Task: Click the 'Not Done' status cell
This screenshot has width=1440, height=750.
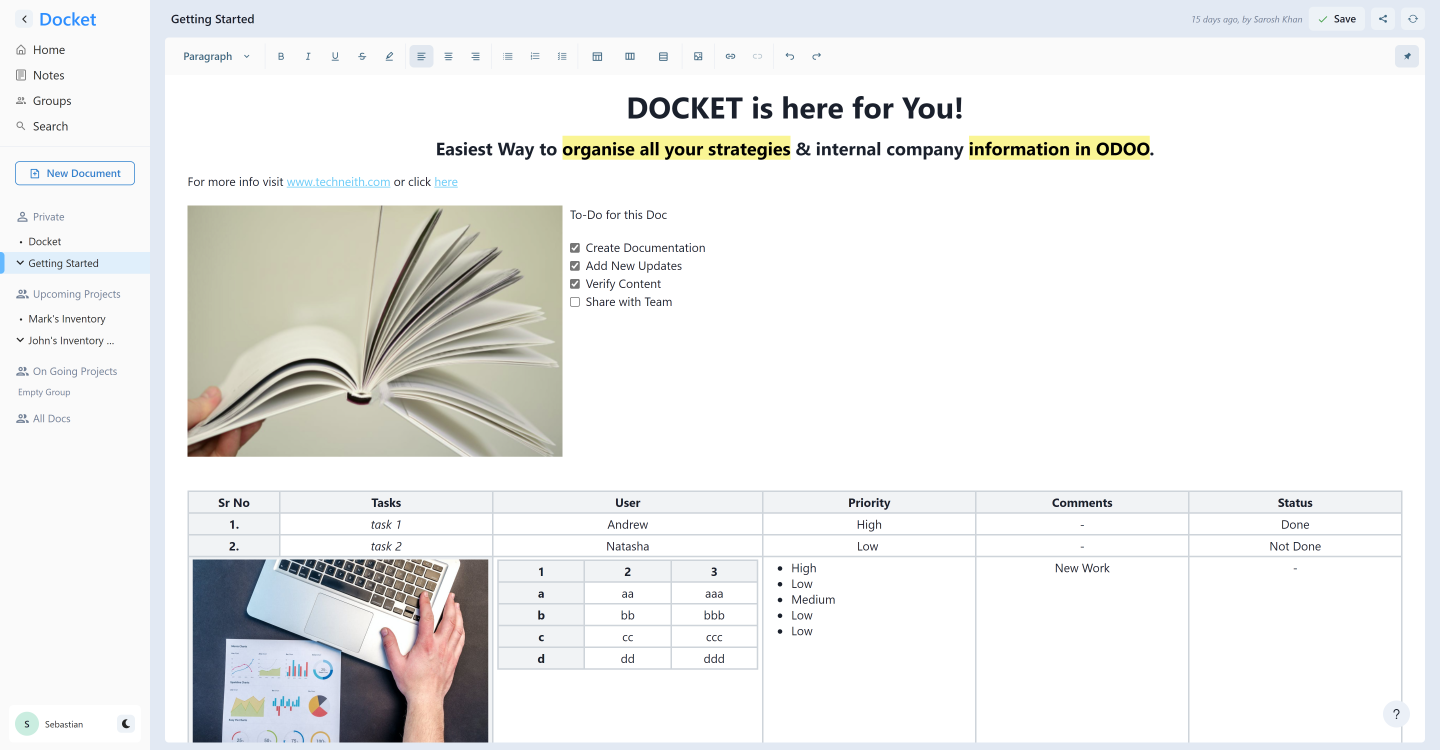Action: [x=1295, y=546]
